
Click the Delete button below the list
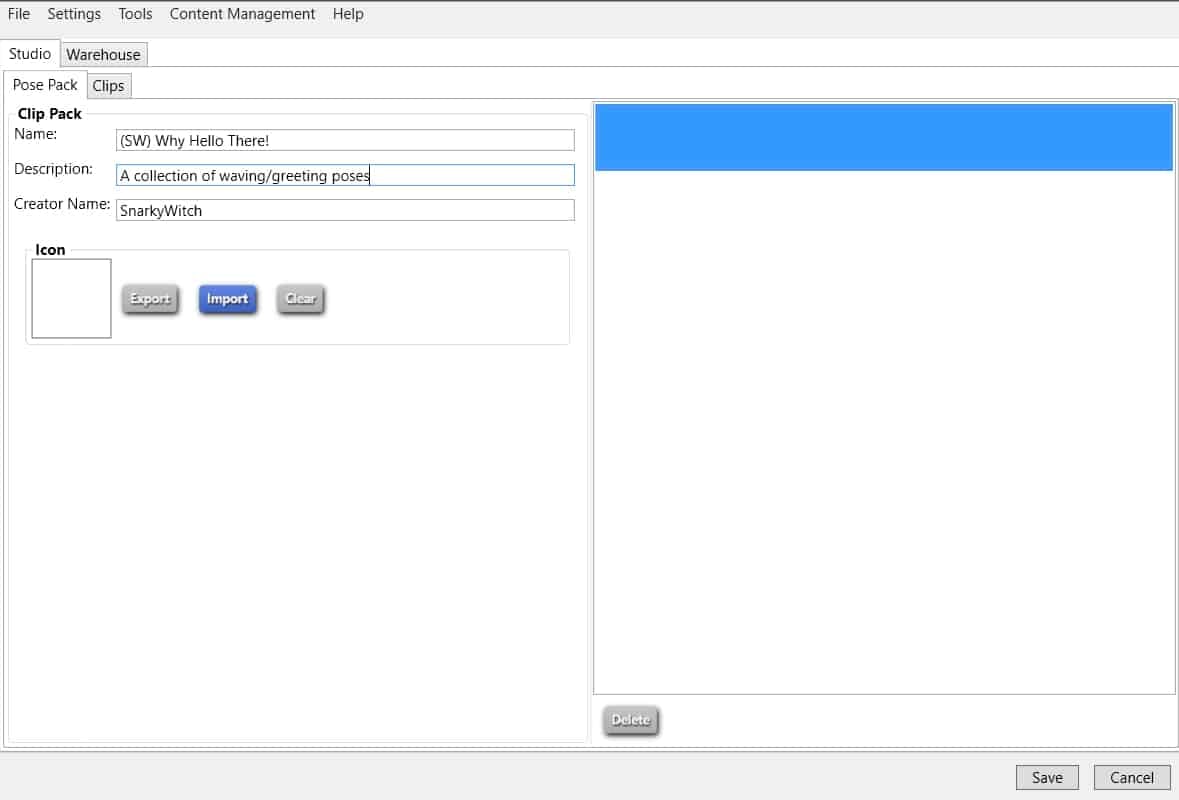(x=630, y=720)
